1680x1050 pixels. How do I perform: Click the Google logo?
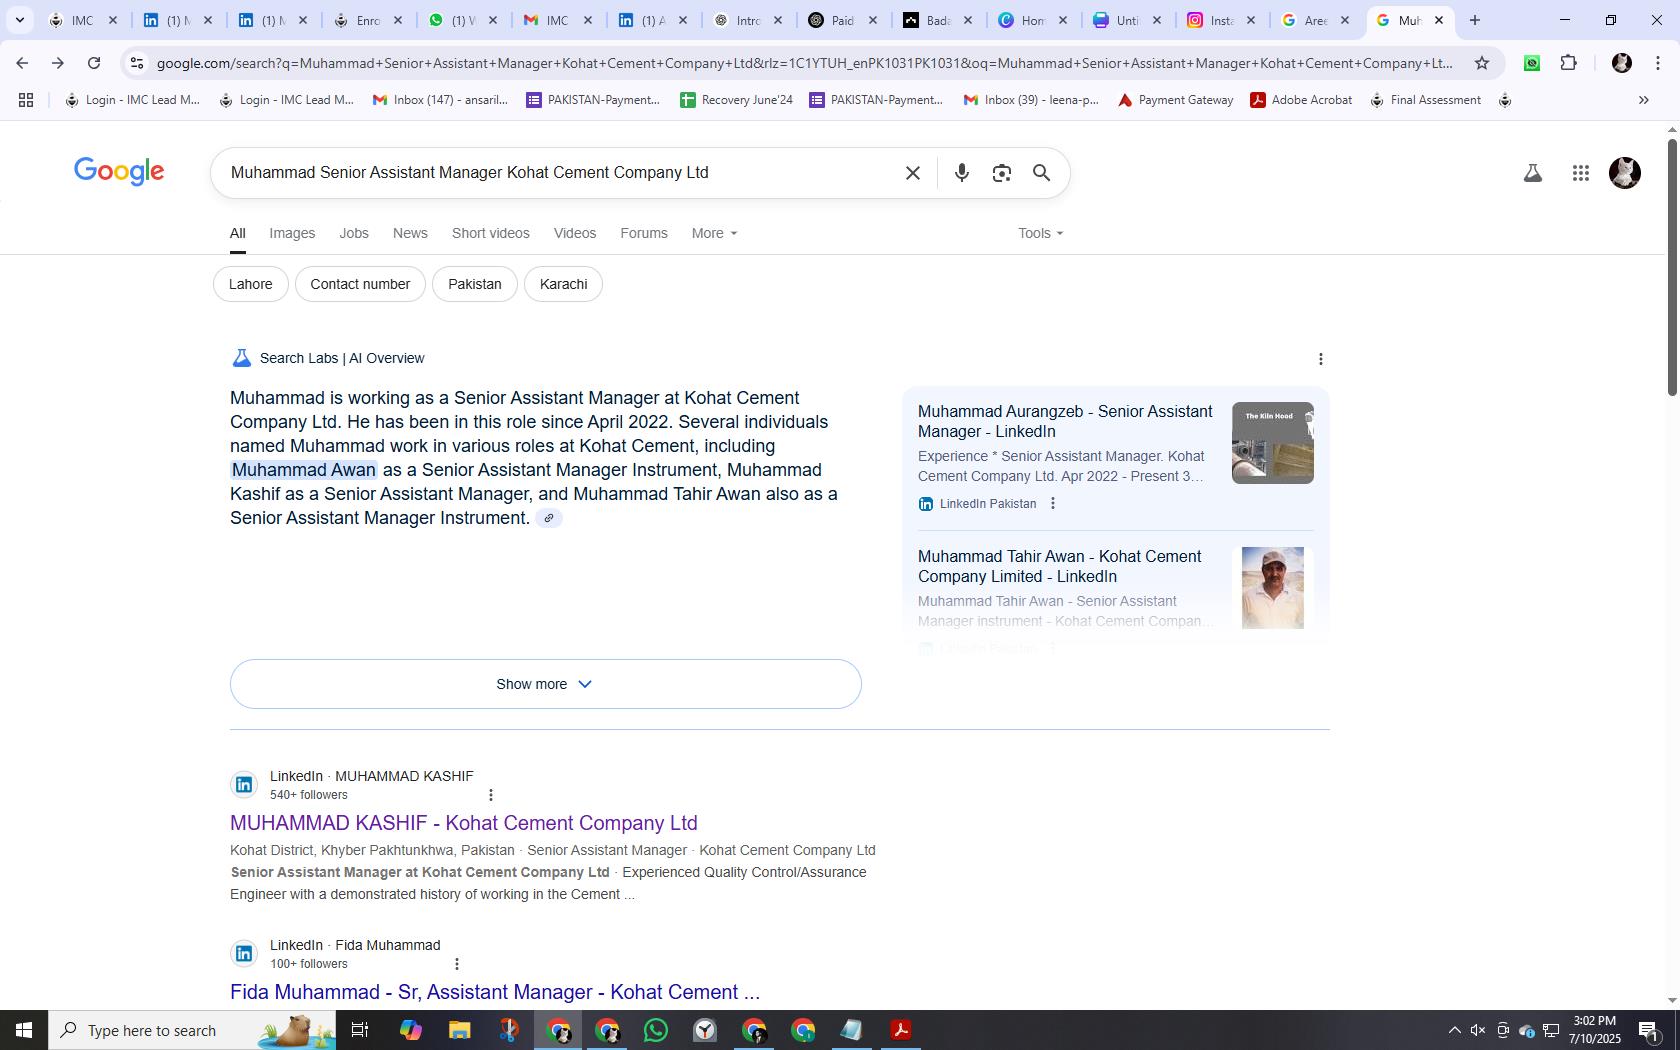click(x=119, y=171)
